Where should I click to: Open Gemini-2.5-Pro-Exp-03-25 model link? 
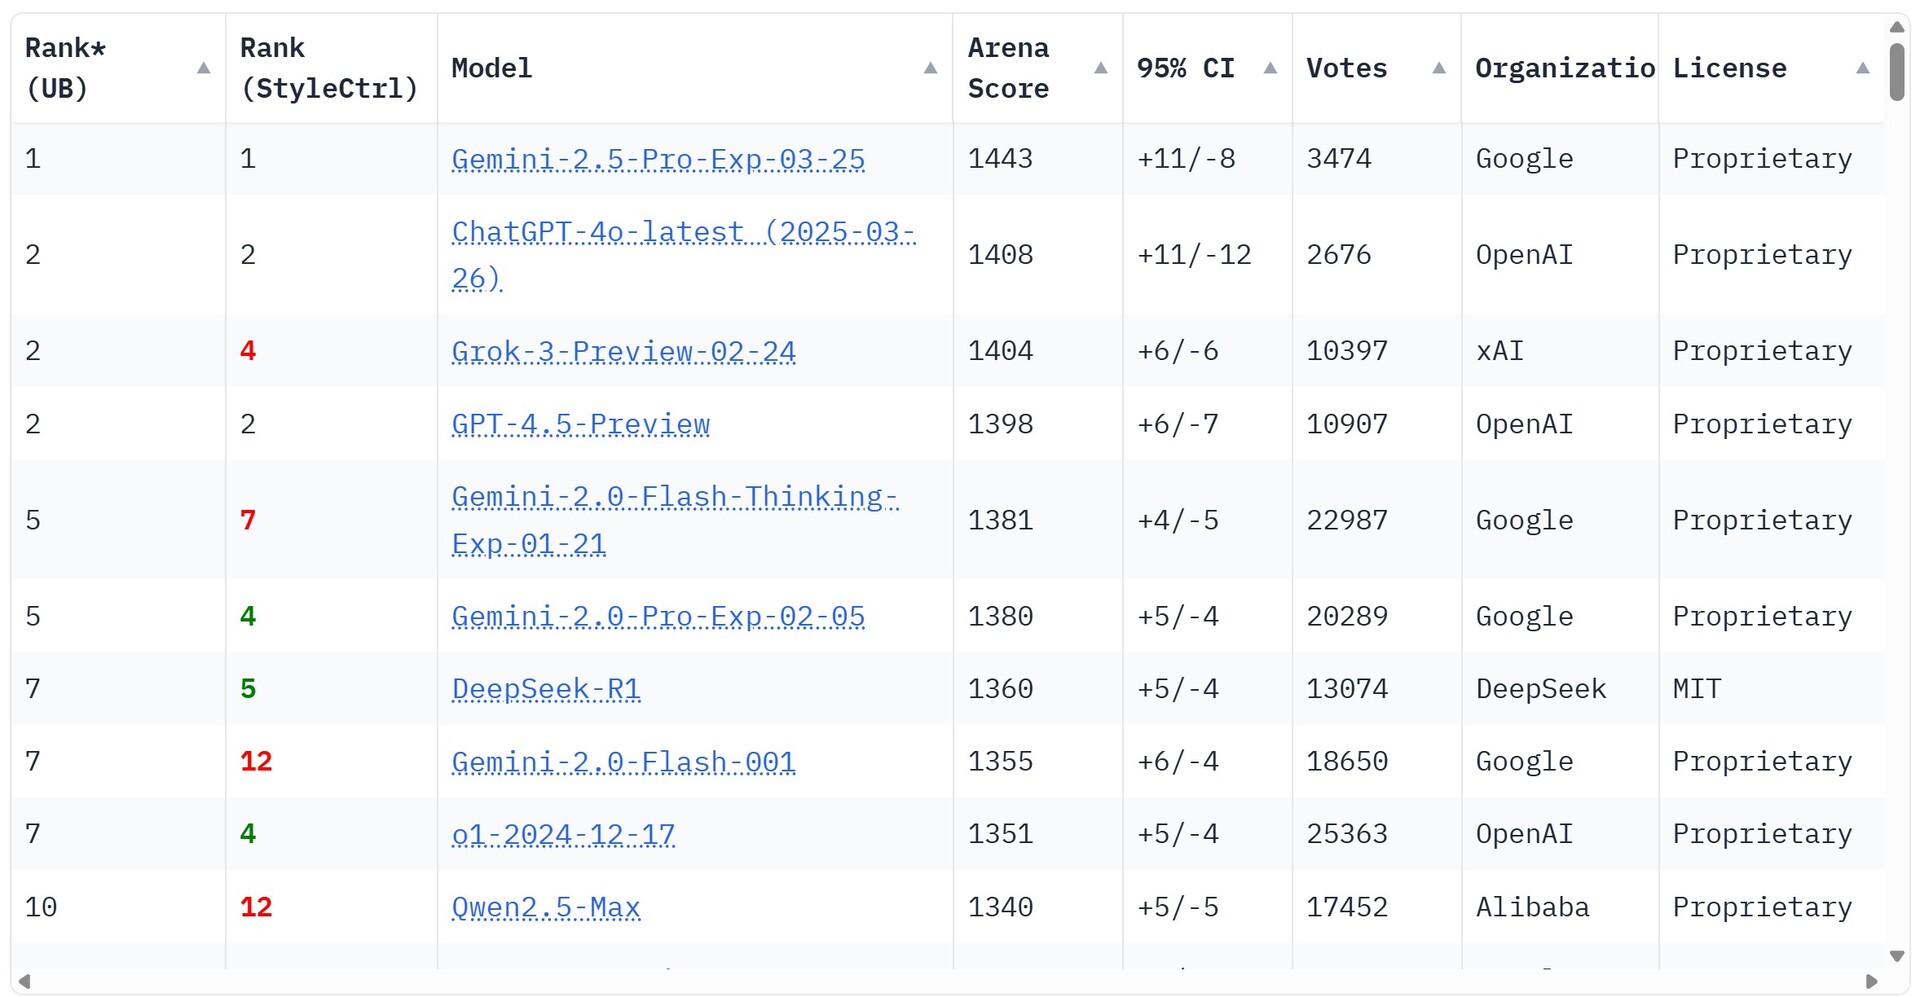click(x=658, y=159)
